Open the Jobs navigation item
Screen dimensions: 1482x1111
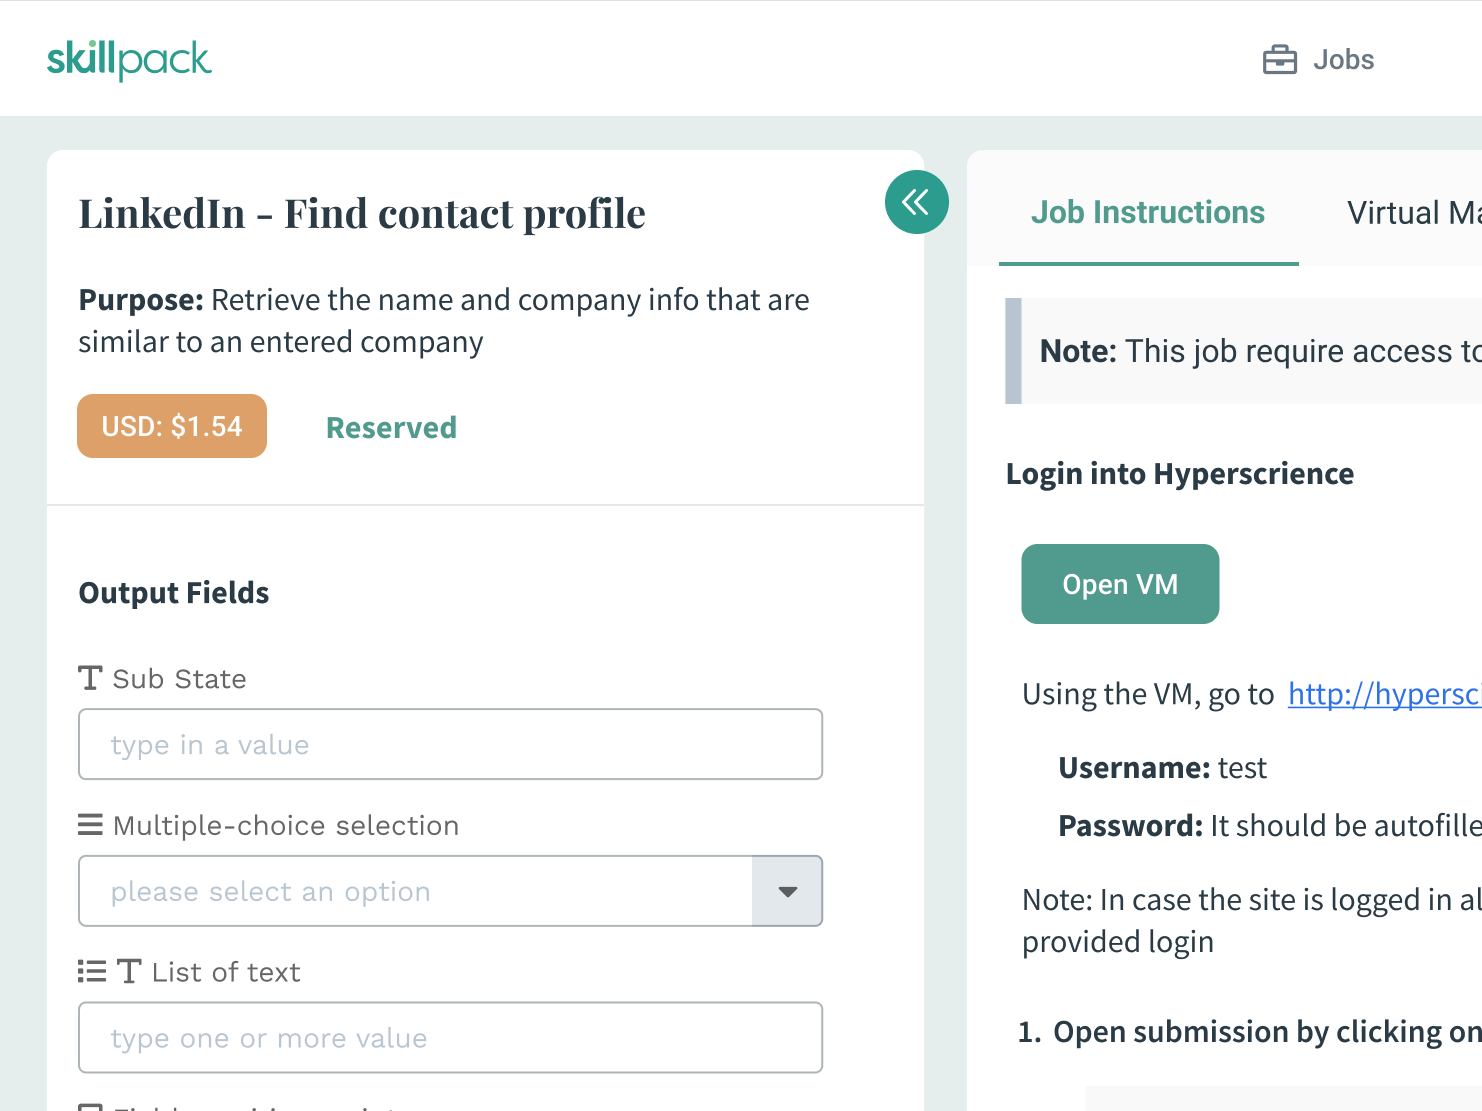tap(1318, 60)
